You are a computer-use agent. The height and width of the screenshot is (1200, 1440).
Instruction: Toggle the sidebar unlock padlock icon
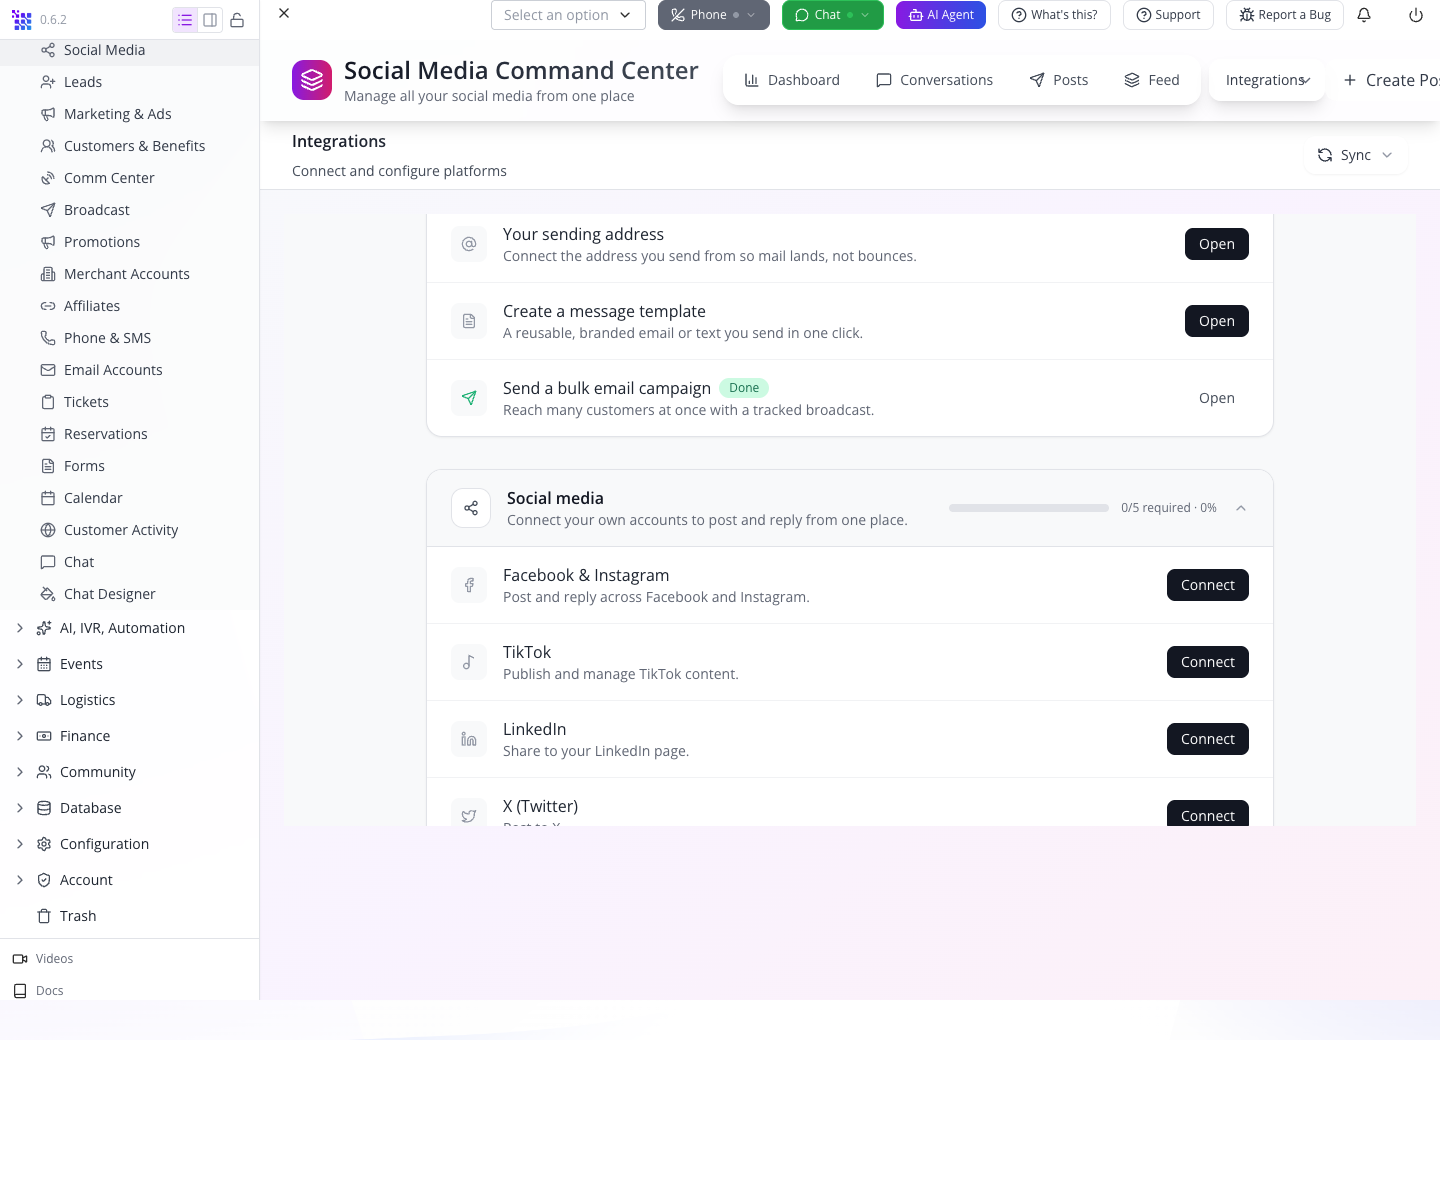click(237, 19)
